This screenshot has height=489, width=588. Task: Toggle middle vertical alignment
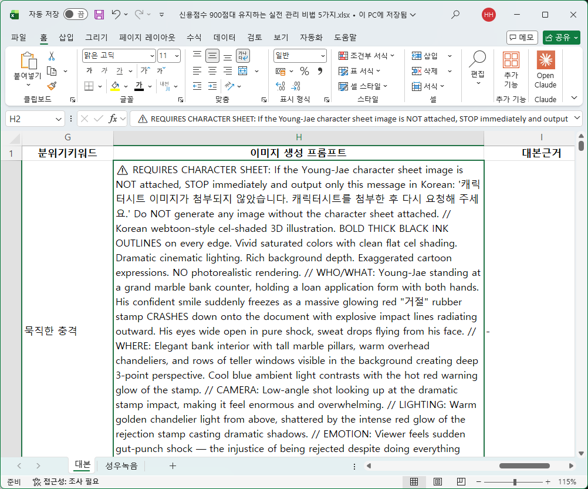[212, 56]
